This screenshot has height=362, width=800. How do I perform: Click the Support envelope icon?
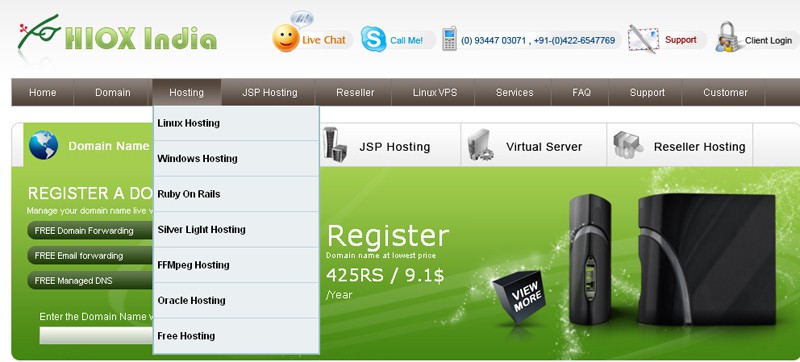pyautogui.click(x=643, y=39)
